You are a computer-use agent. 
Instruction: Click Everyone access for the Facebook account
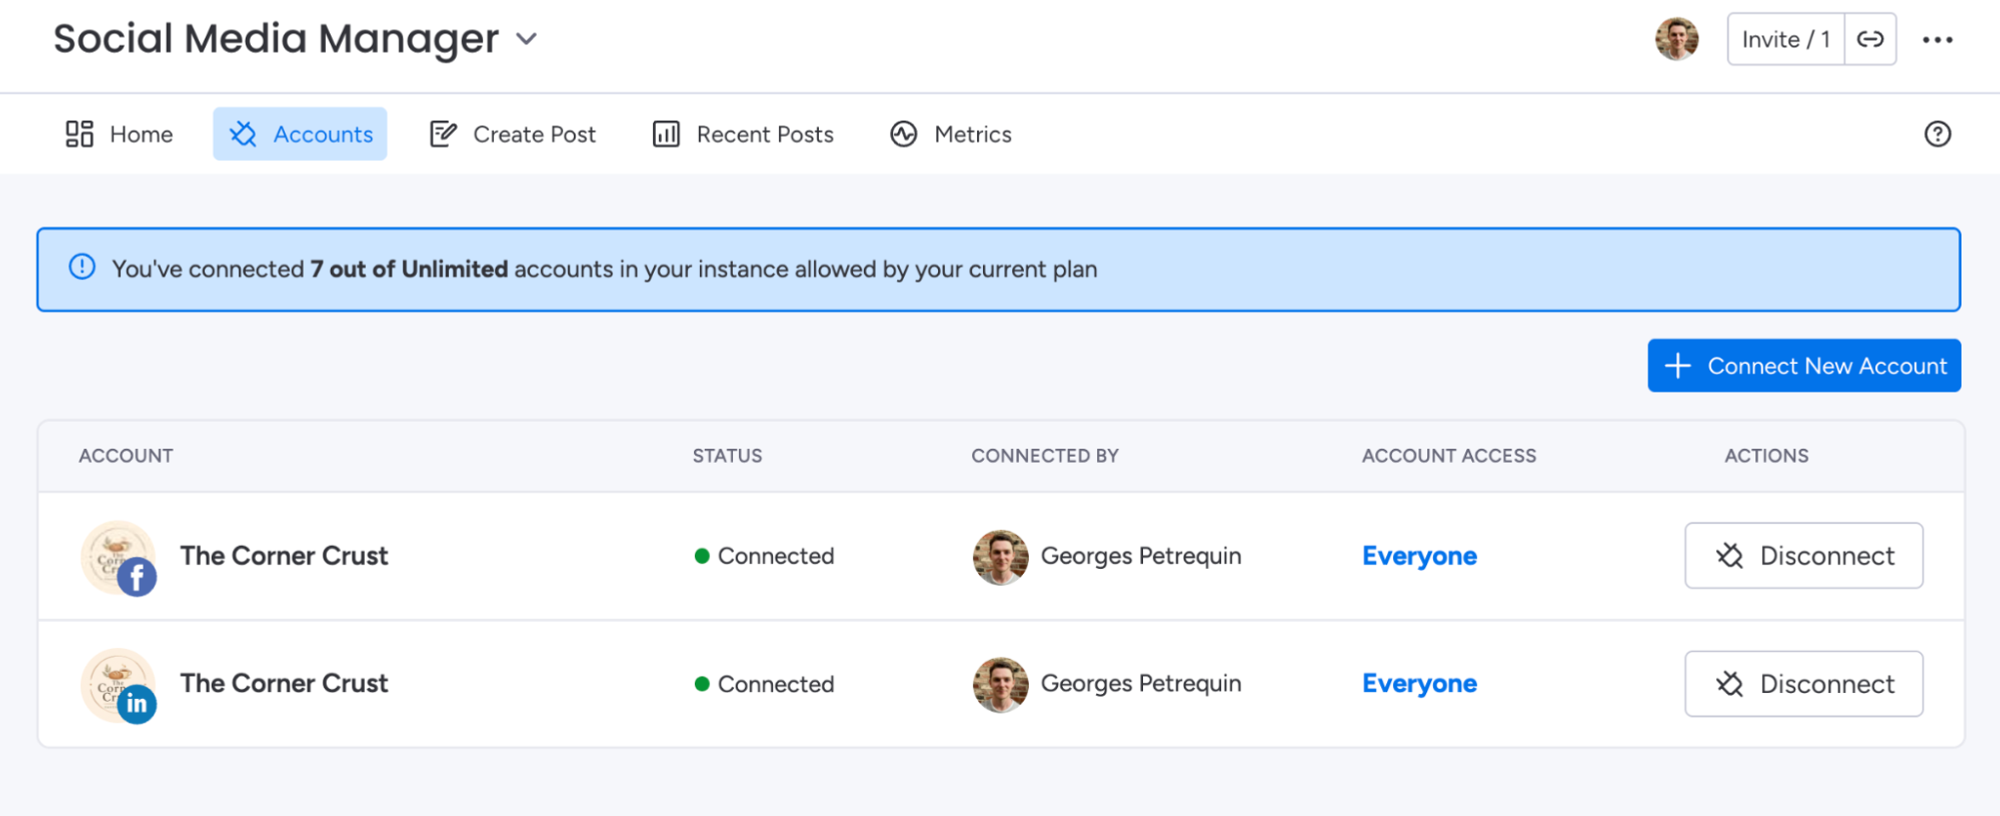click(x=1419, y=556)
